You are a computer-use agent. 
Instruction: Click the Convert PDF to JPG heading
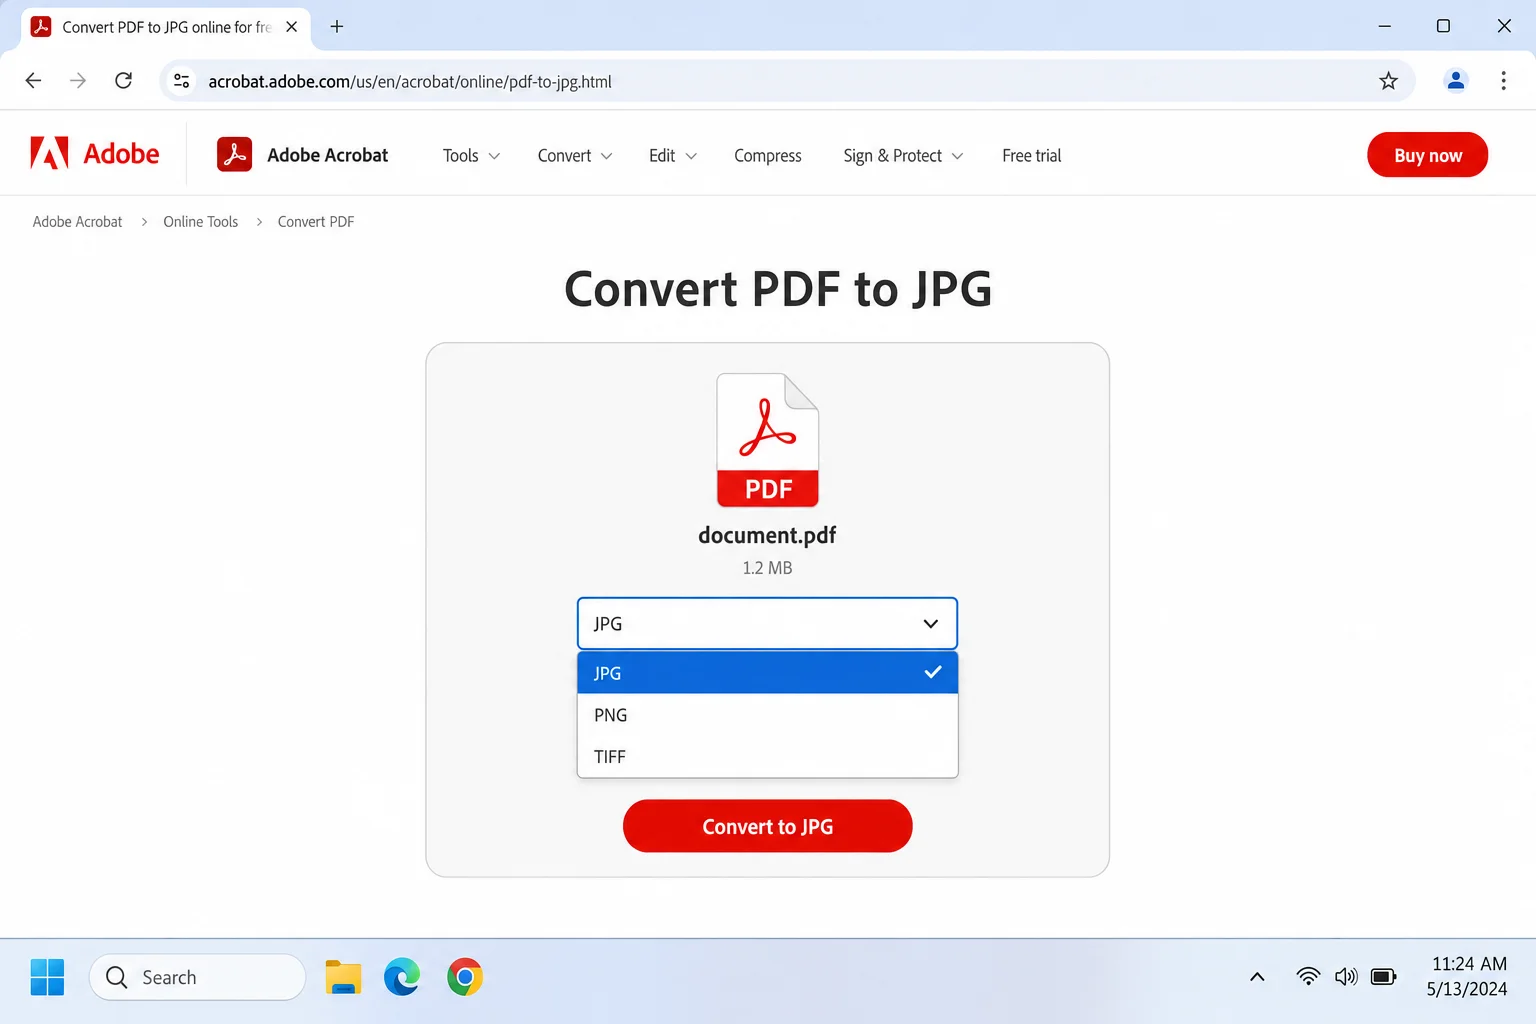coord(778,289)
